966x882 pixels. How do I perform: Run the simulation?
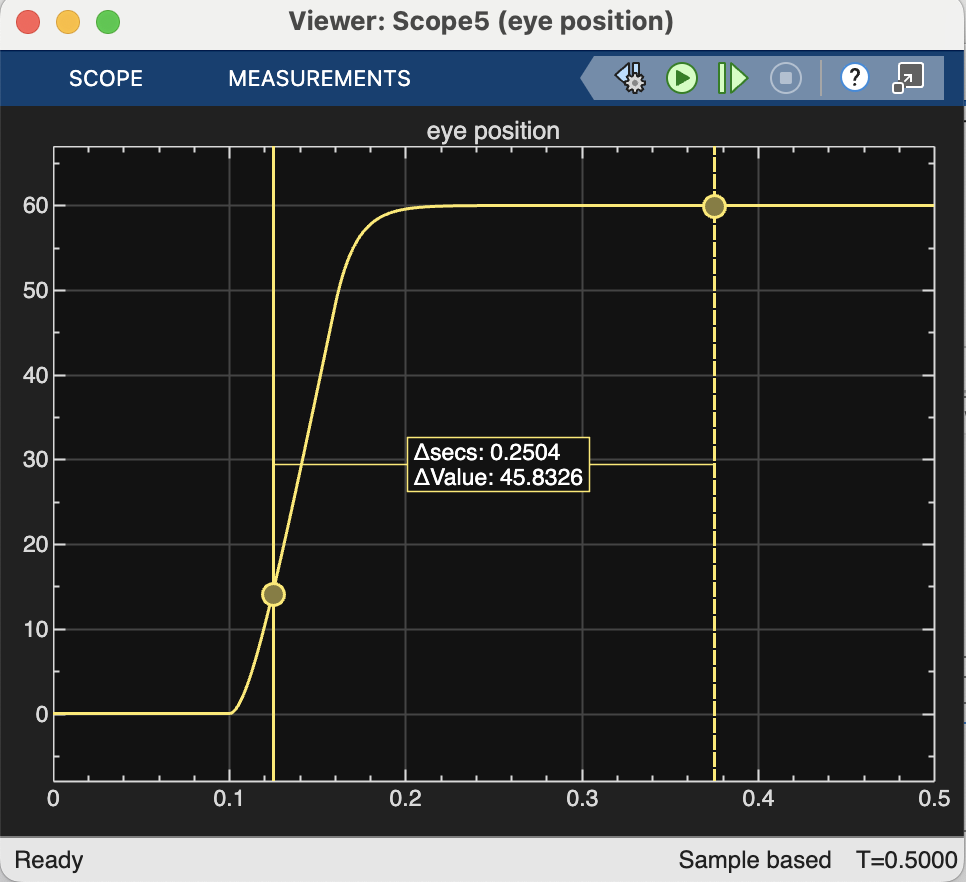pos(681,78)
